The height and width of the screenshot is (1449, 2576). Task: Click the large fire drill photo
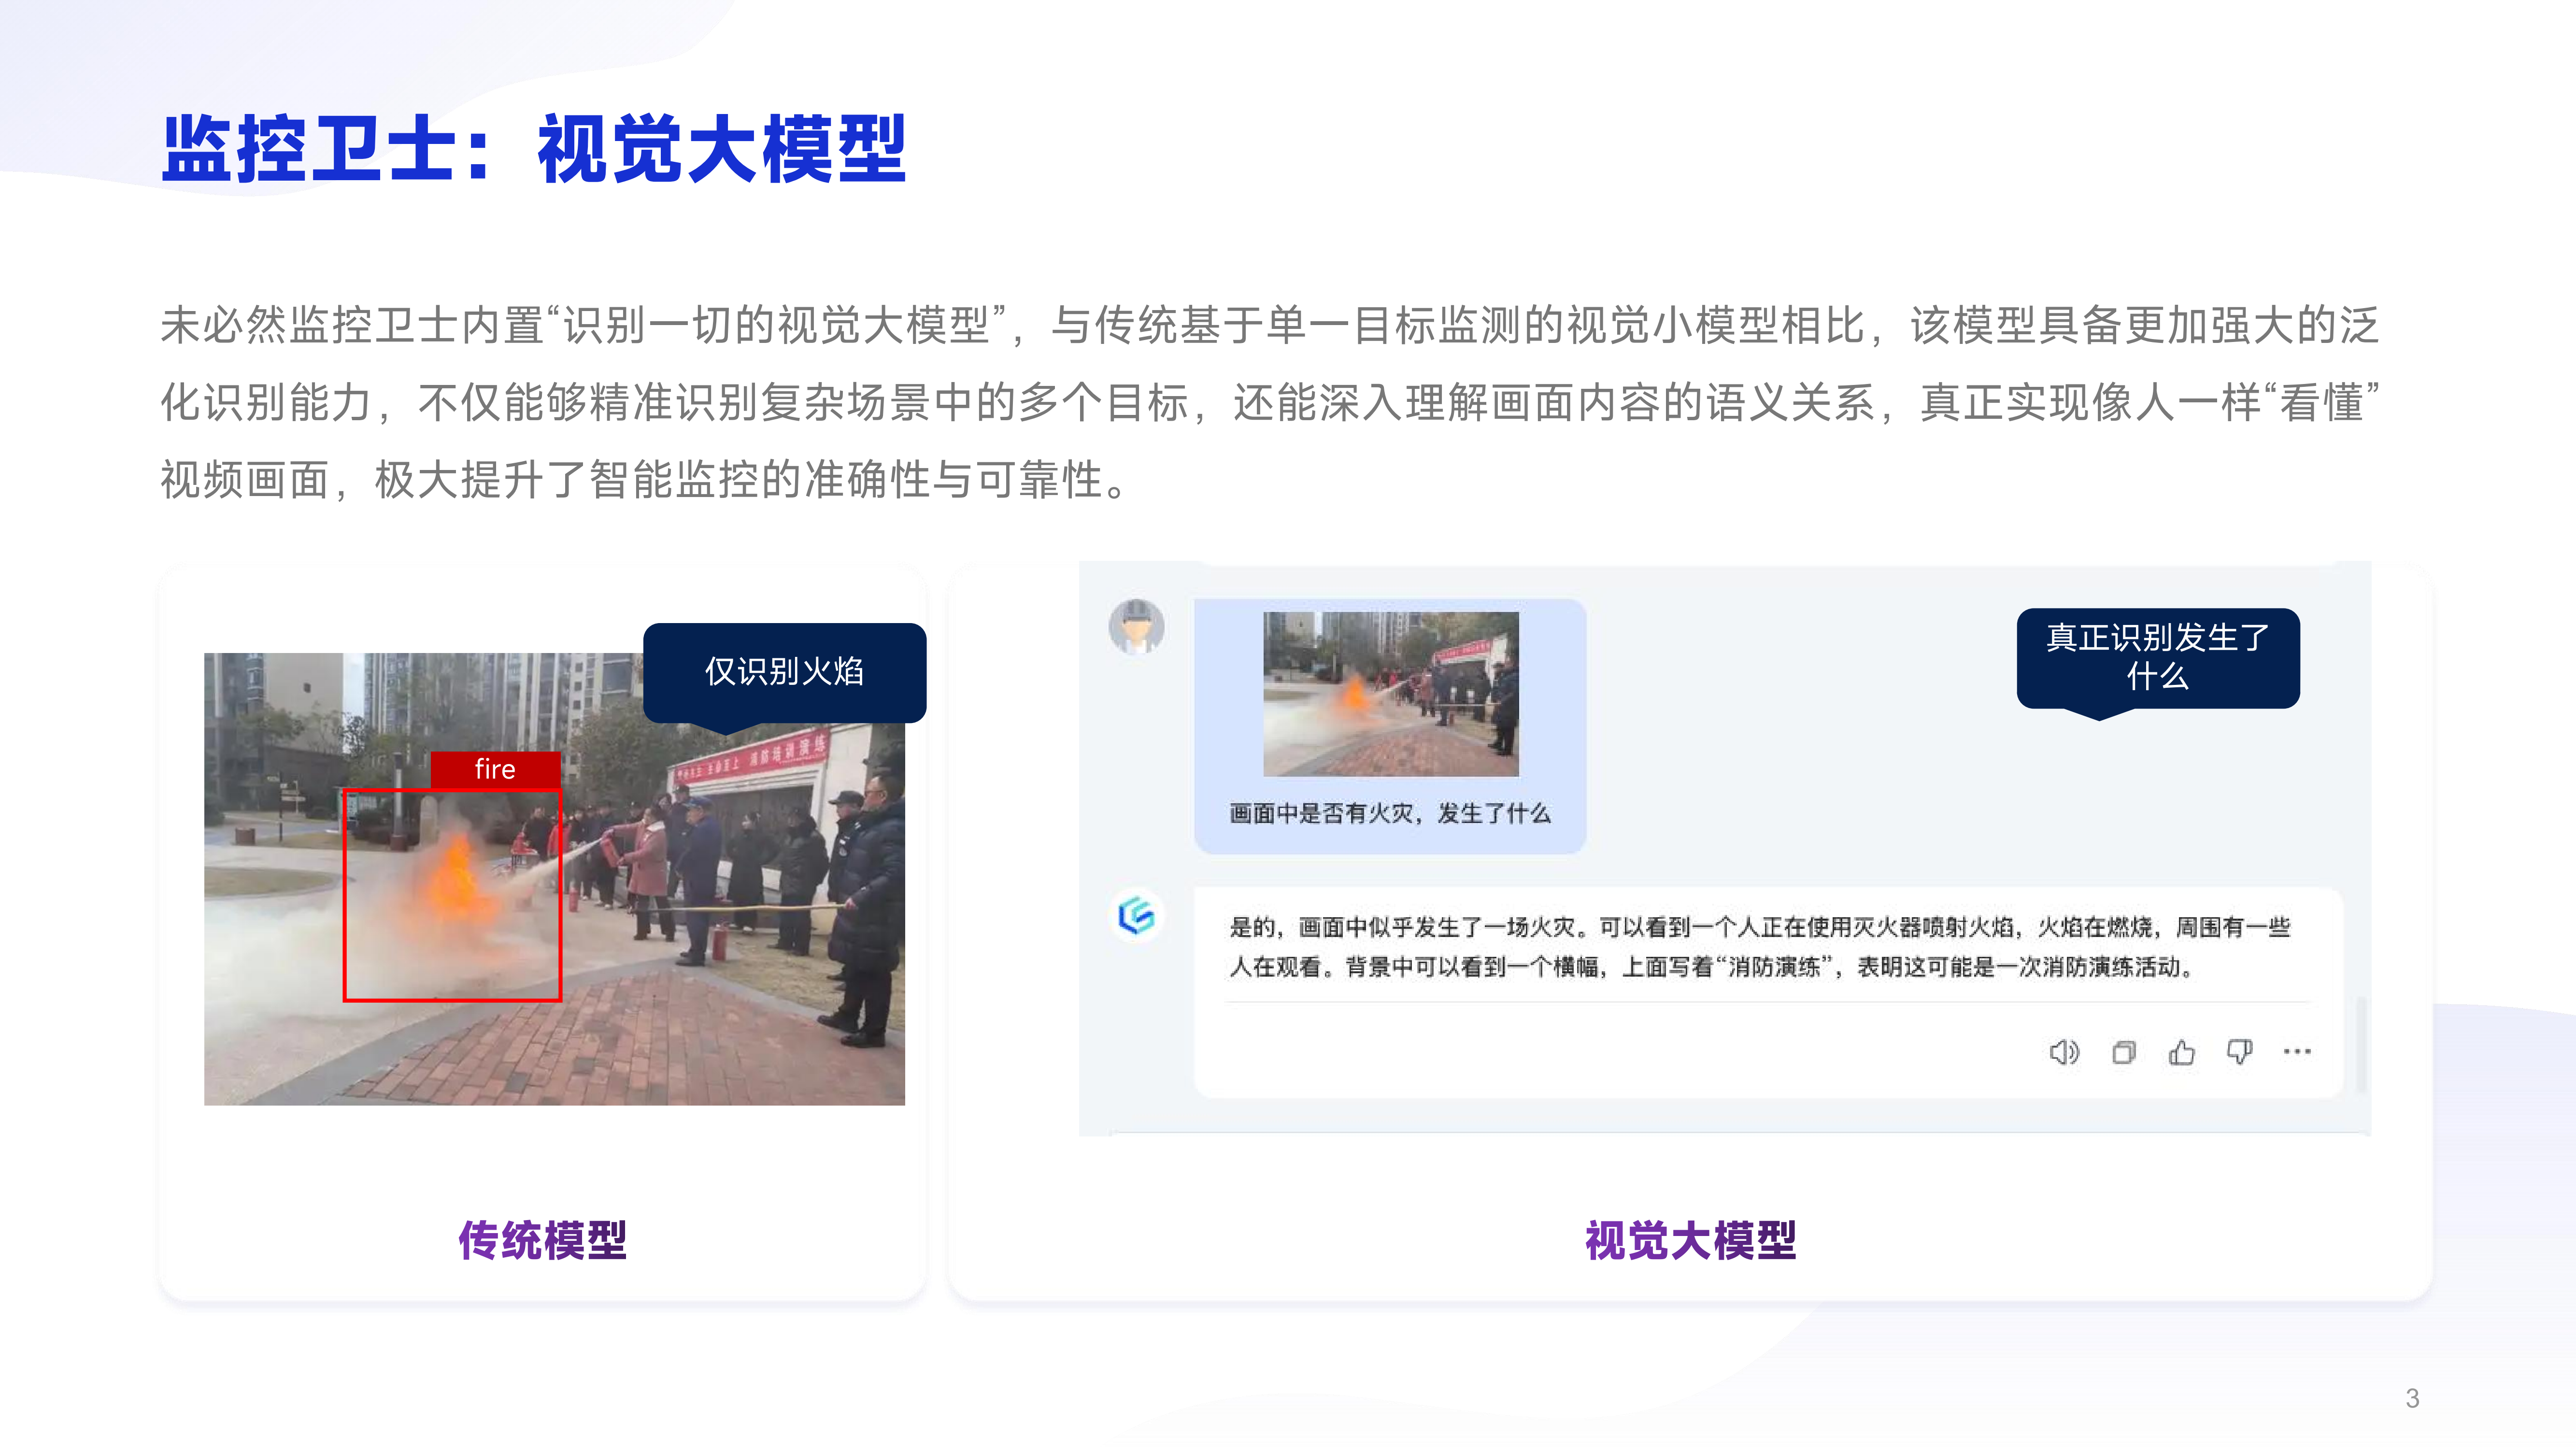tap(554, 879)
